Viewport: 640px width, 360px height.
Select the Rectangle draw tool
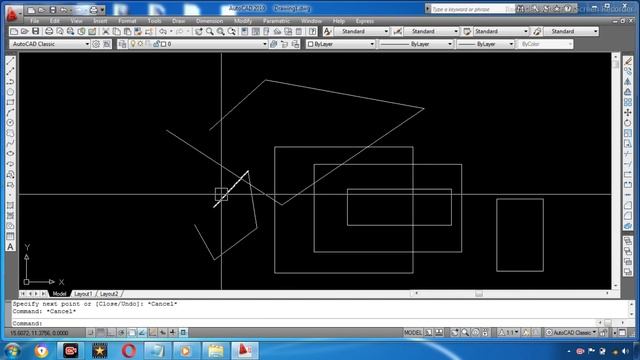pos(10,102)
